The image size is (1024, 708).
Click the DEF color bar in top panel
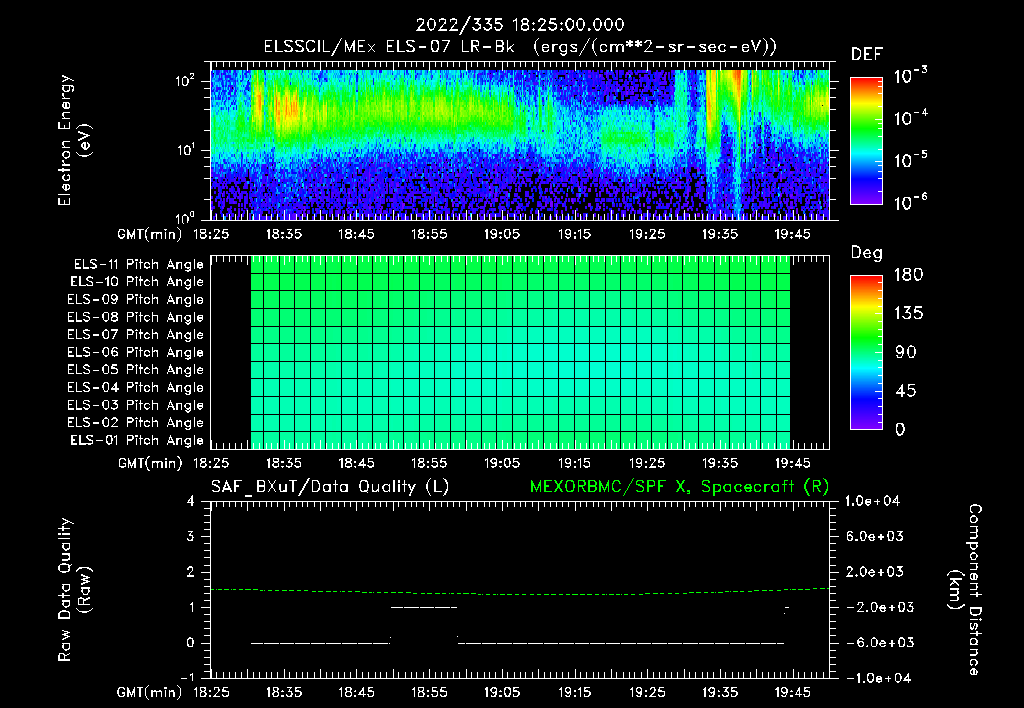click(866, 140)
